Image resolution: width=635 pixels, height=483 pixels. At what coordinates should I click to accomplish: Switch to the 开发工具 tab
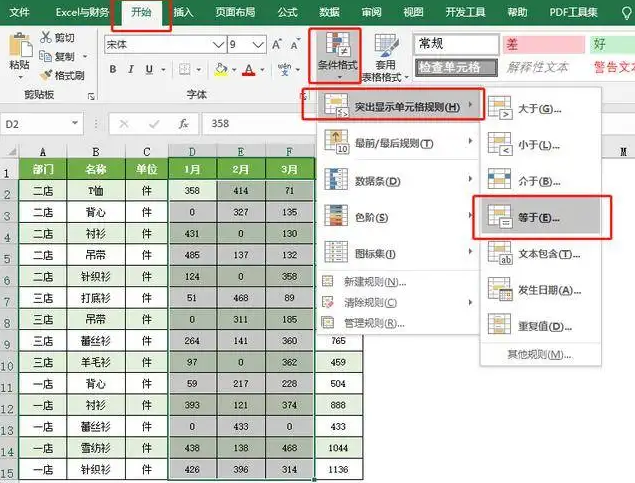pyautogui.click(x=465, y=12)
